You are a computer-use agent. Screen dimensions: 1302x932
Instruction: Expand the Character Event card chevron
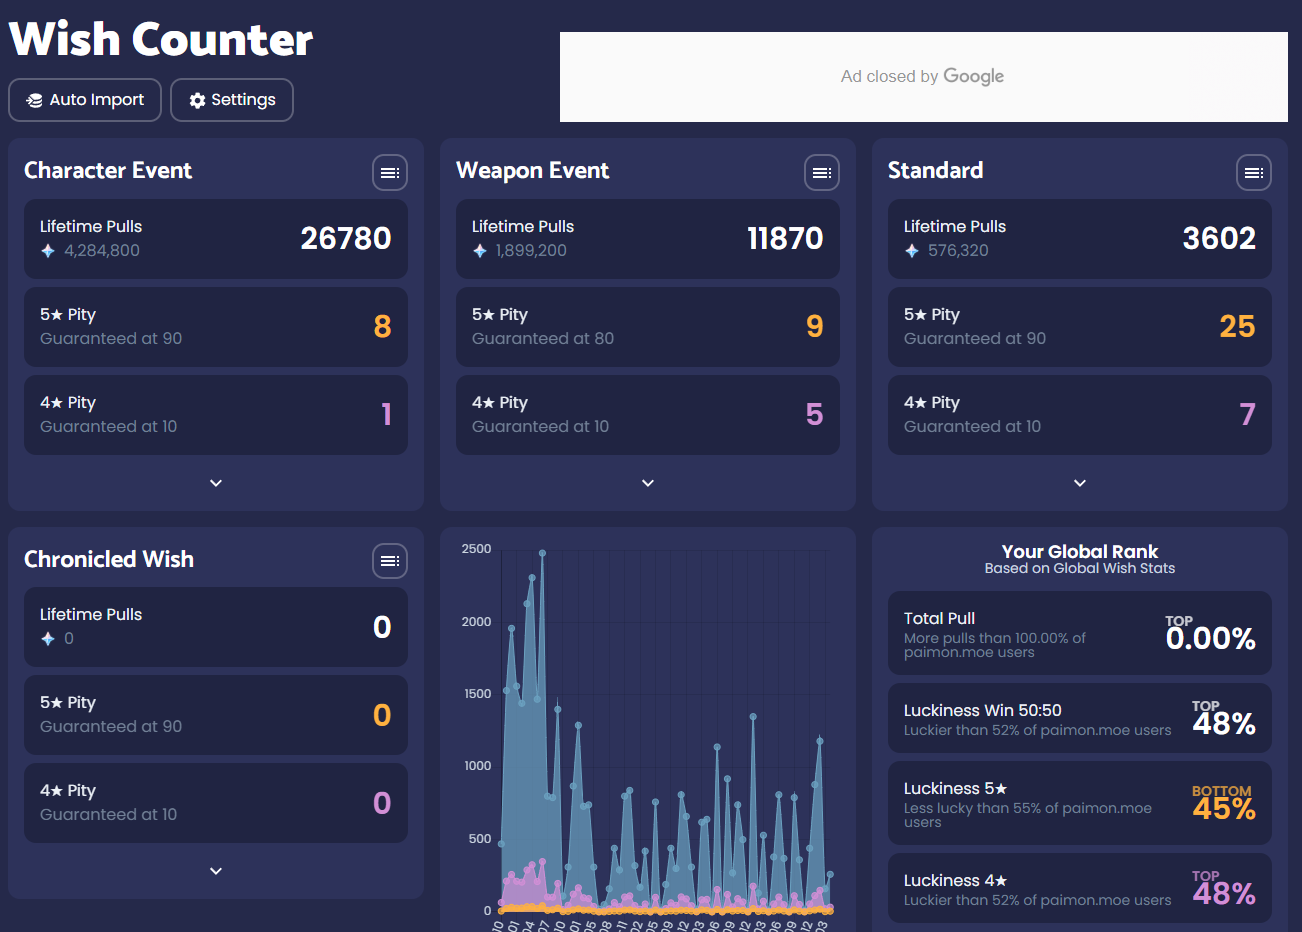click(216, 483)
